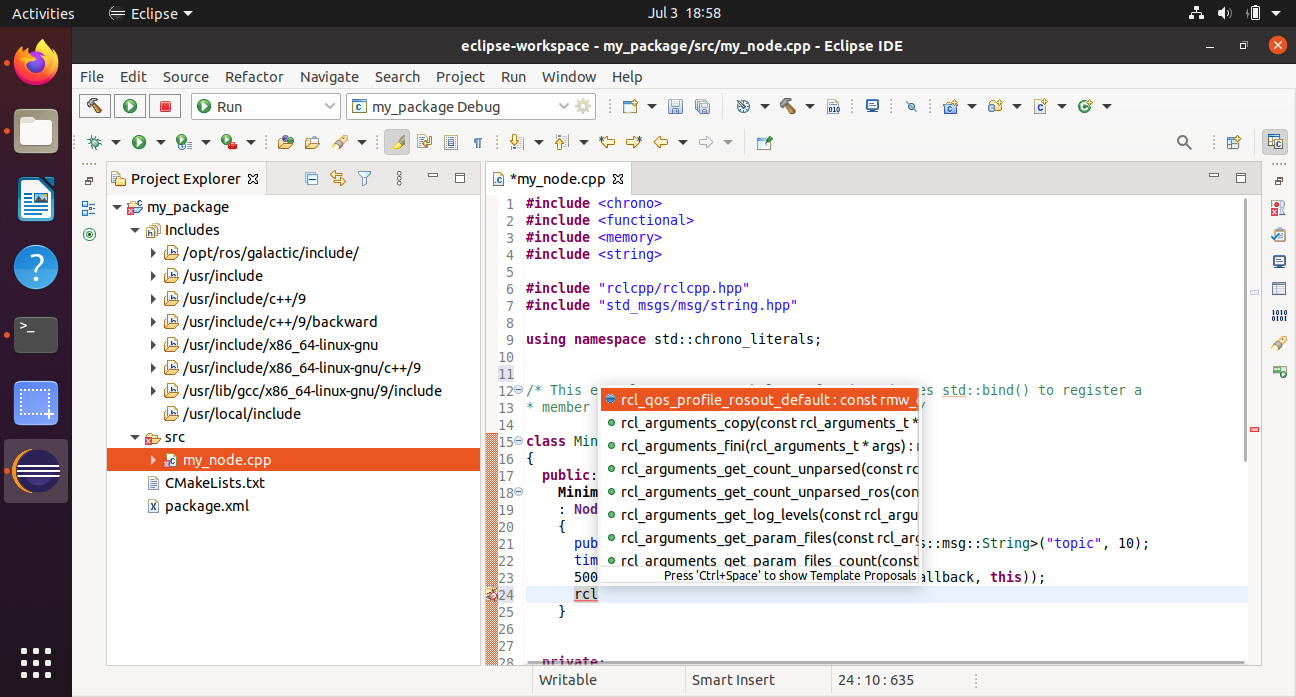Open the Project Explorer filter icon
Image resolution: width=1296 pixels, height=697 pixels.
[365, 177]
